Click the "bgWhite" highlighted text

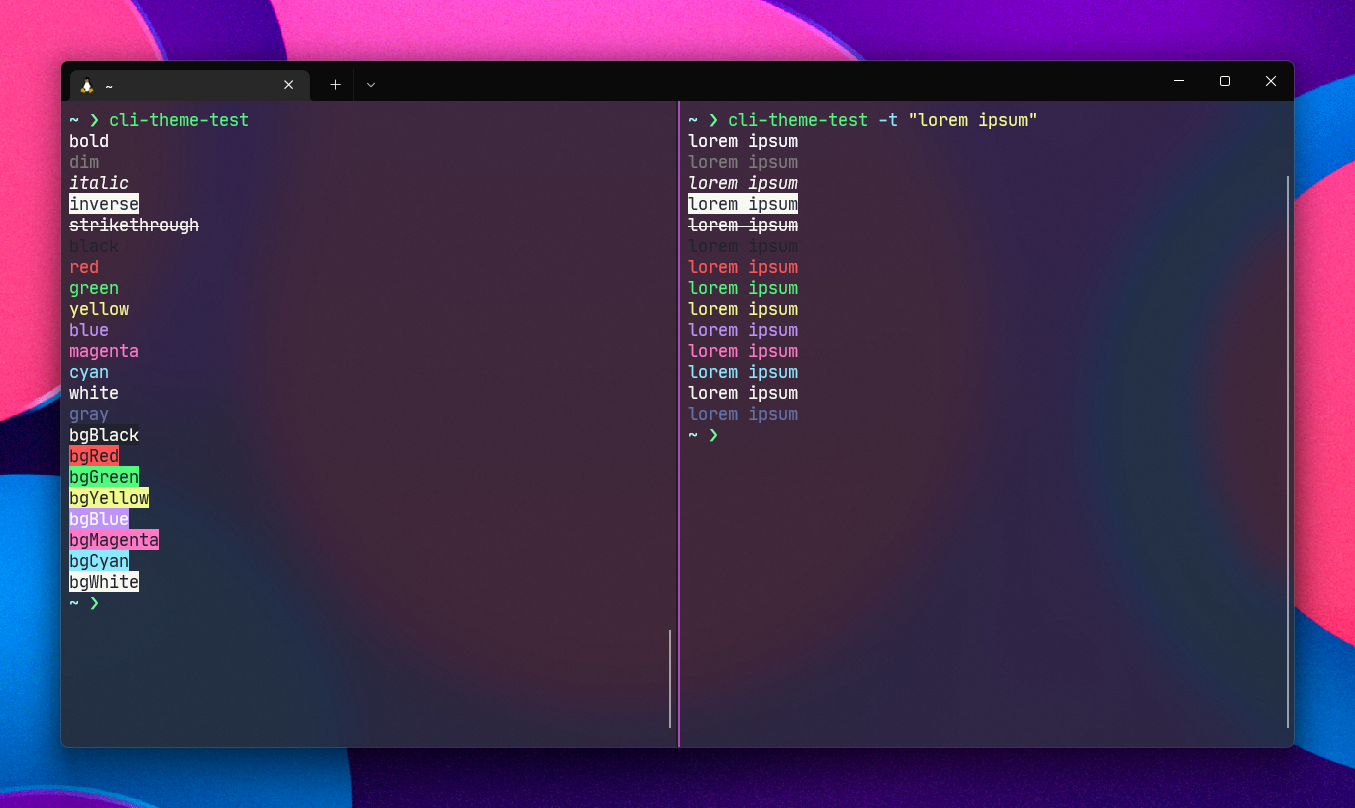click(x=104, y=582)
